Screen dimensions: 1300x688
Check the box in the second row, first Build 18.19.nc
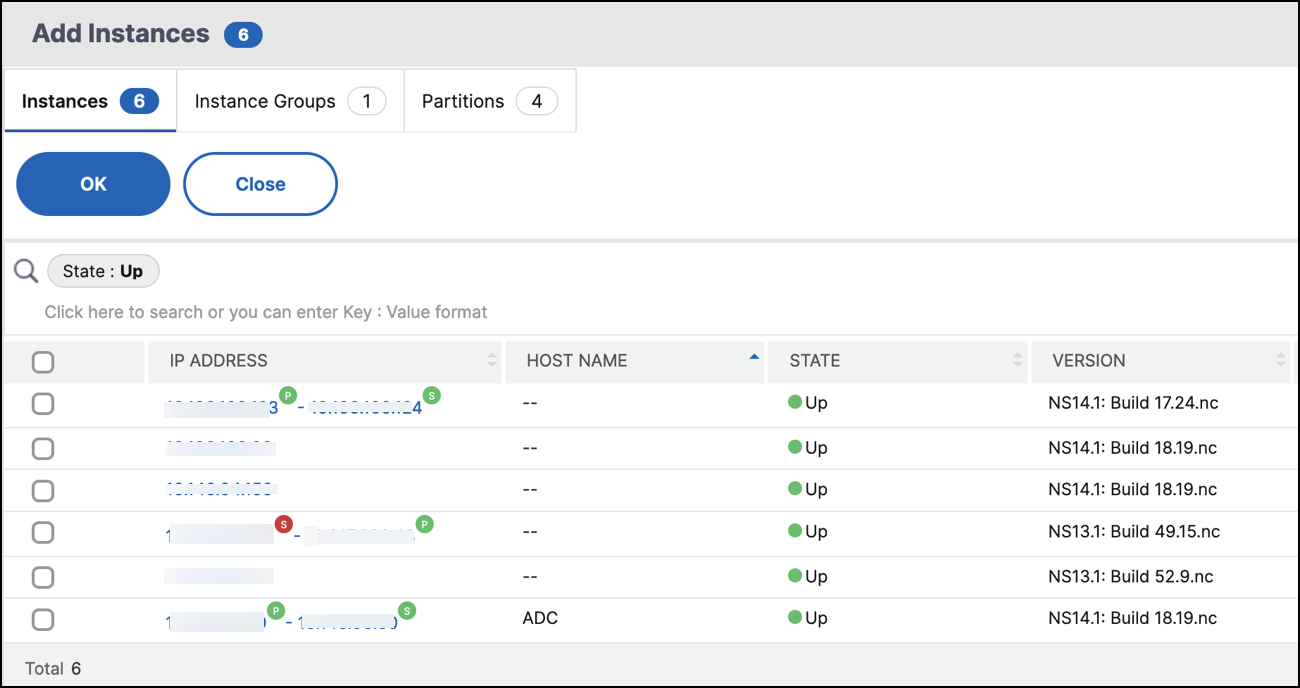click(43, 448)
